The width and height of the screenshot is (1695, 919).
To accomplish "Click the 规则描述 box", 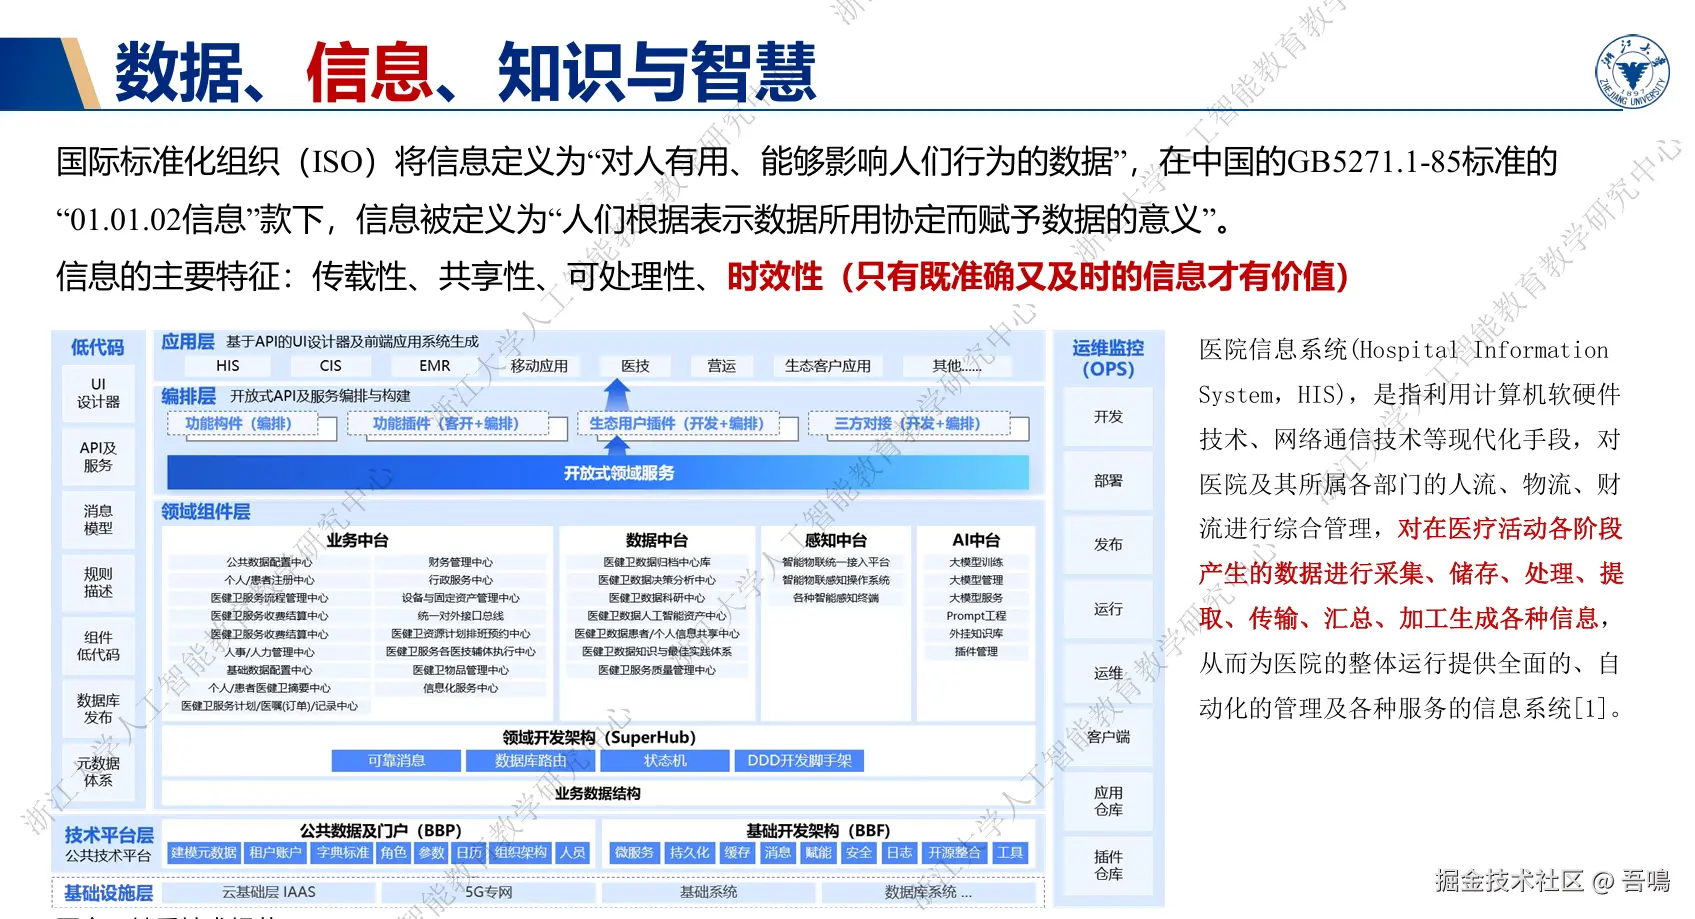I will (98, 582).
